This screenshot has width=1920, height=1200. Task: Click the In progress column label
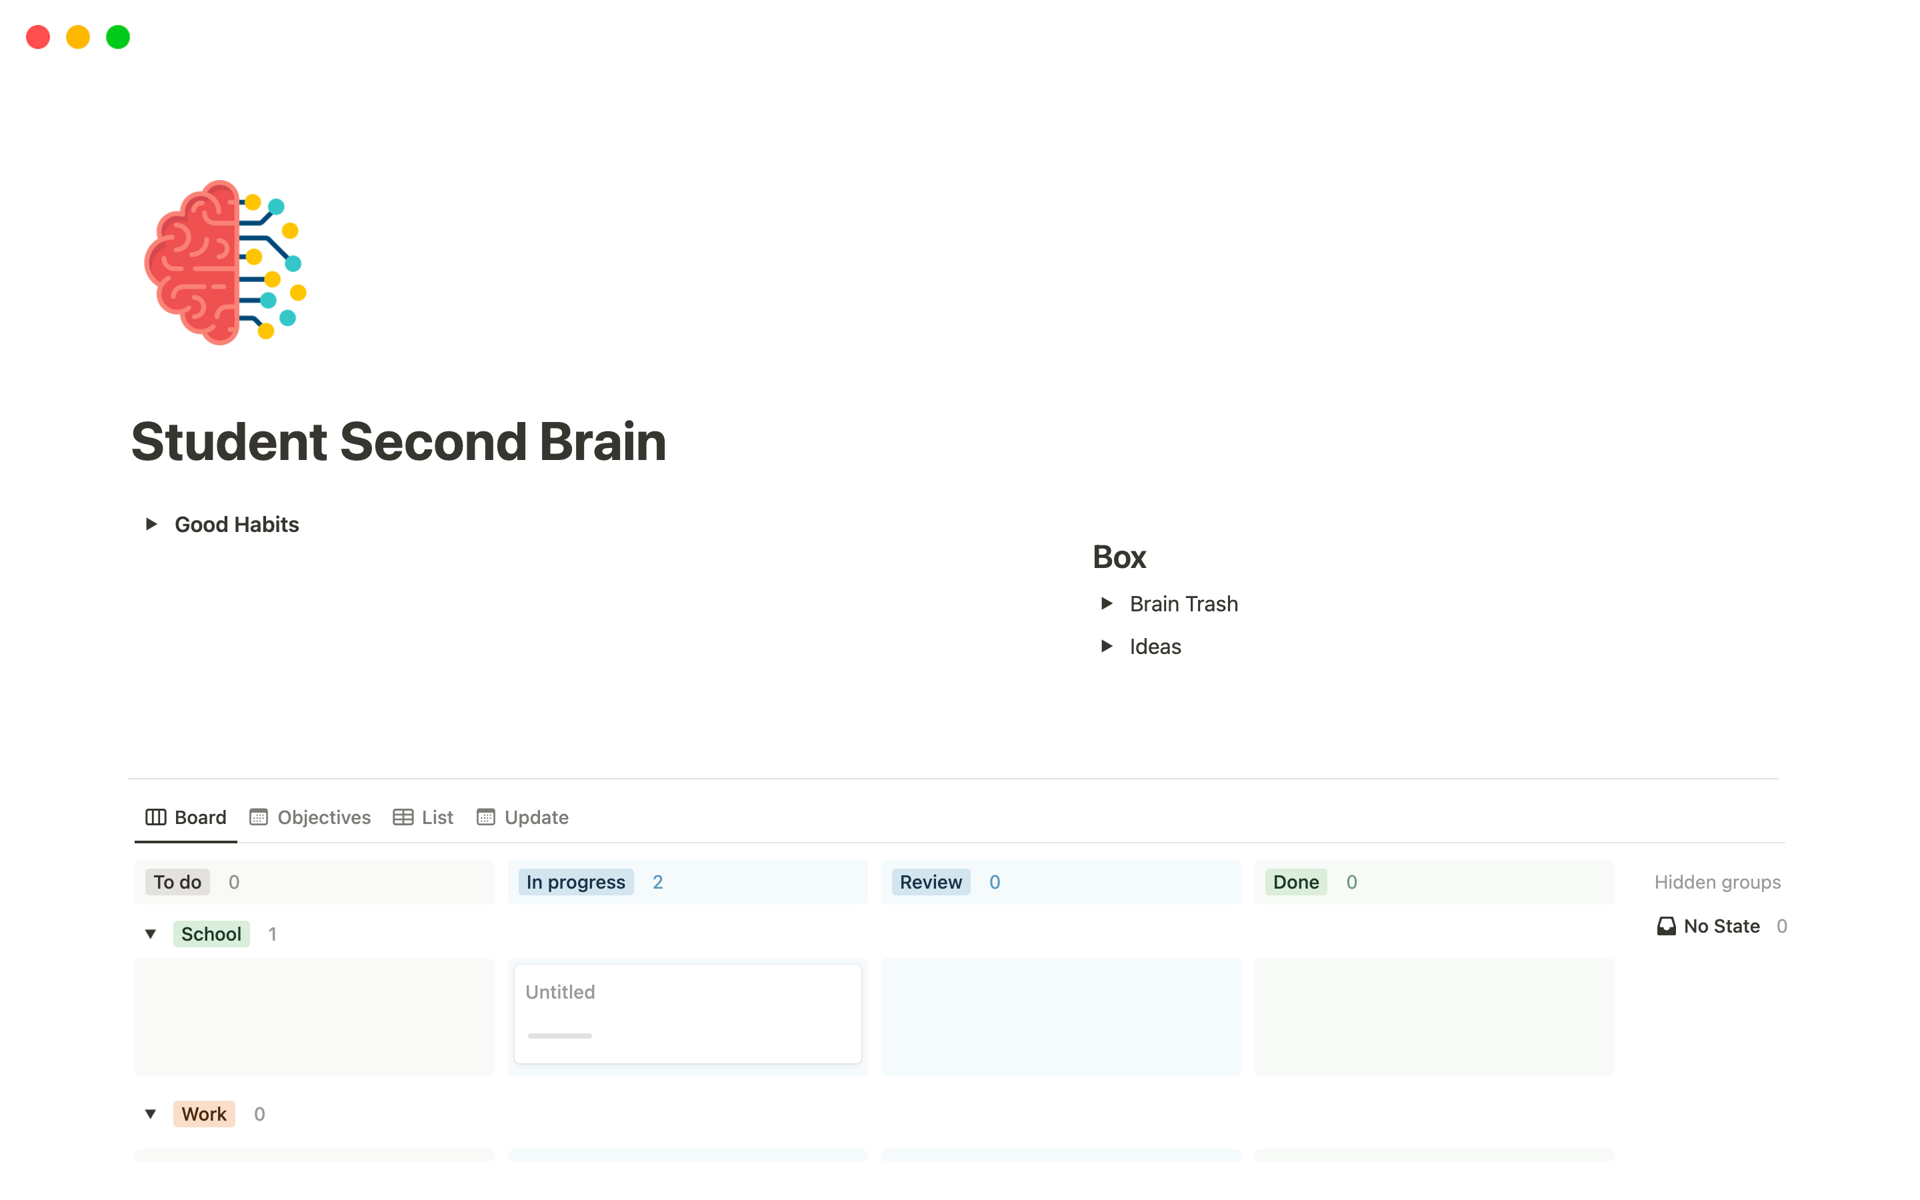[575, 882]
